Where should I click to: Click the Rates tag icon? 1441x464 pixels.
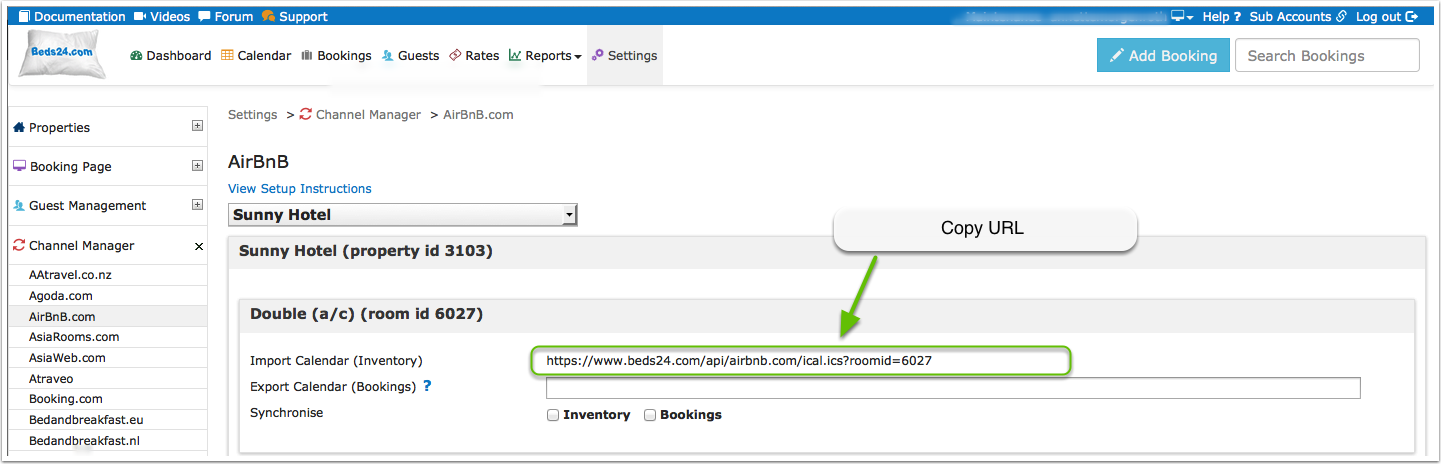point(455,56)
